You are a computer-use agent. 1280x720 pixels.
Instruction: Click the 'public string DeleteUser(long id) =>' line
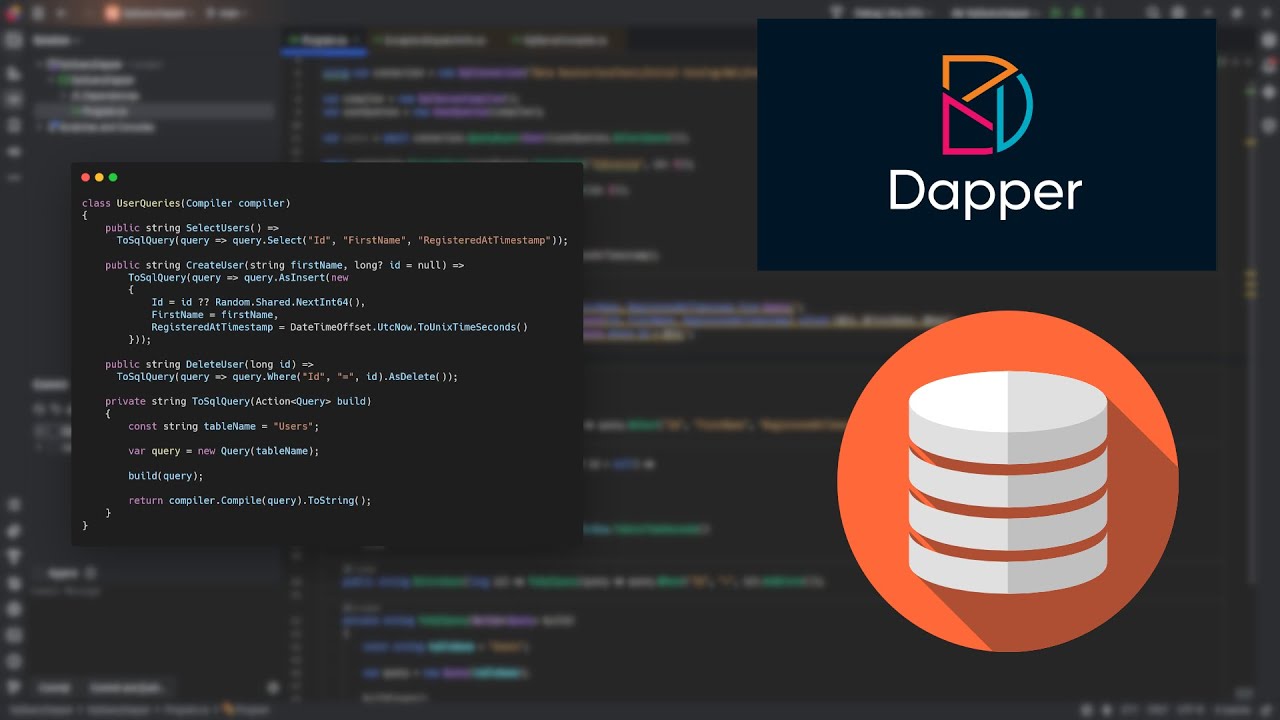[x=209, y=364]
